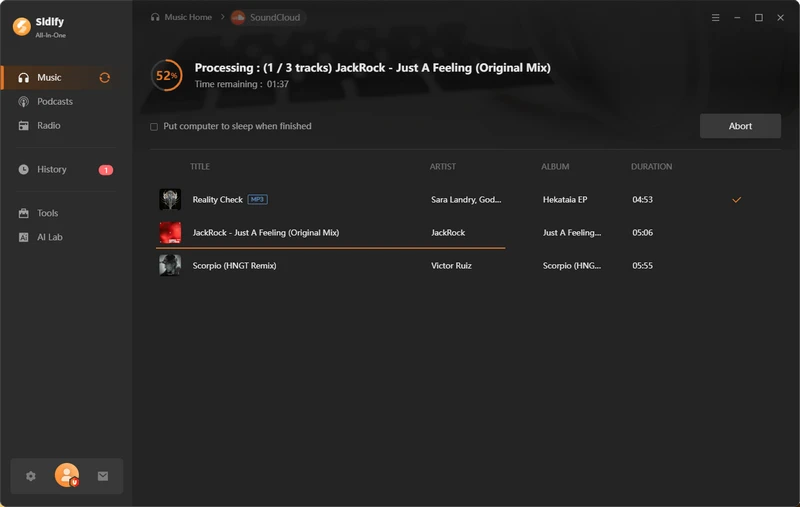The height and width of the screenshot is (507, 800).
Task: Abort the conversion process
Action: pos(740,126)
